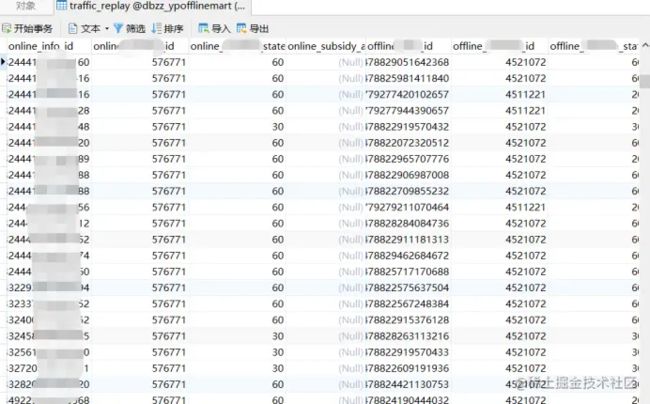Select cell 178822575637504
This screenshot has height=404, width=650.
[x=407, y=288]
